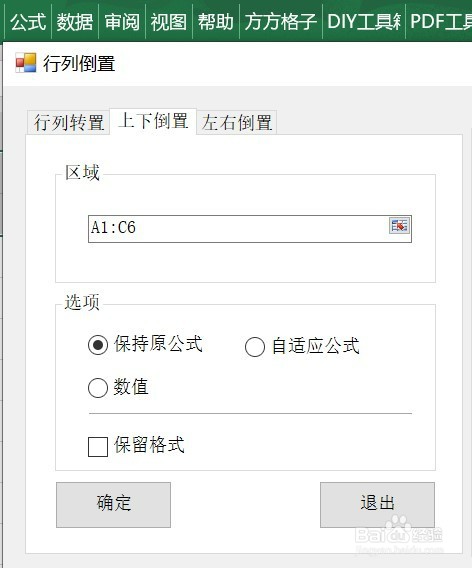The image size is (472, 568).
Task: Click the 确定 button
Action: [113, 505]
